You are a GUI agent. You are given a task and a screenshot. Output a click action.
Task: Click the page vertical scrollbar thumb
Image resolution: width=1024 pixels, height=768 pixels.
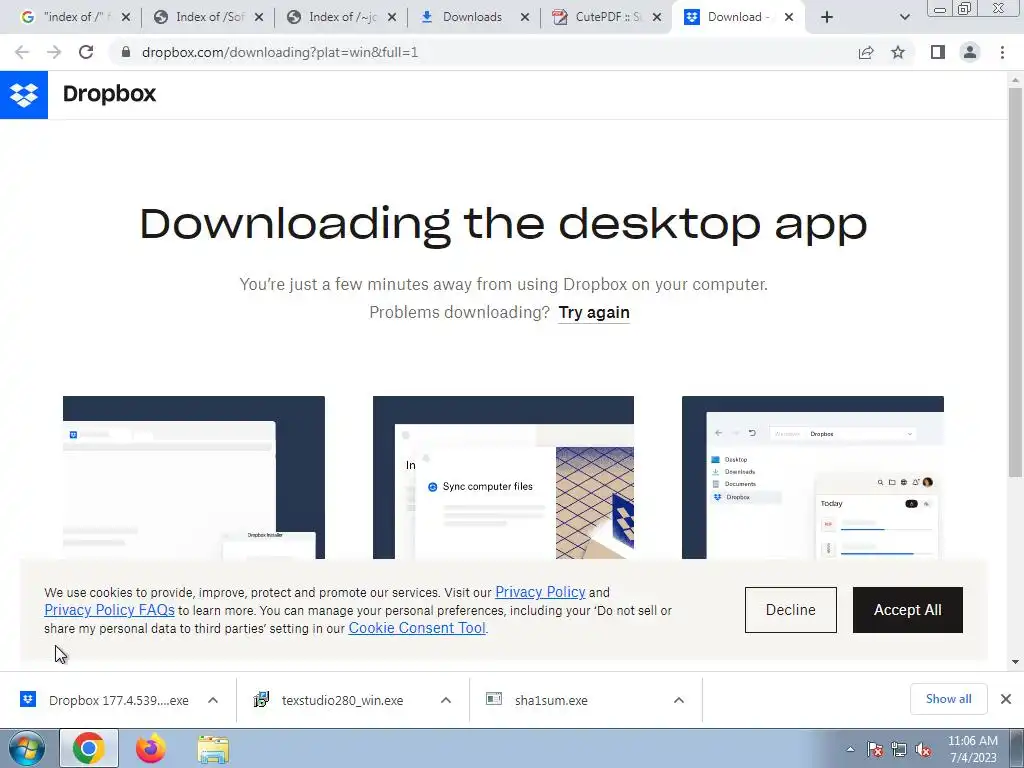pyautogui.click(x=1015, y=281)
